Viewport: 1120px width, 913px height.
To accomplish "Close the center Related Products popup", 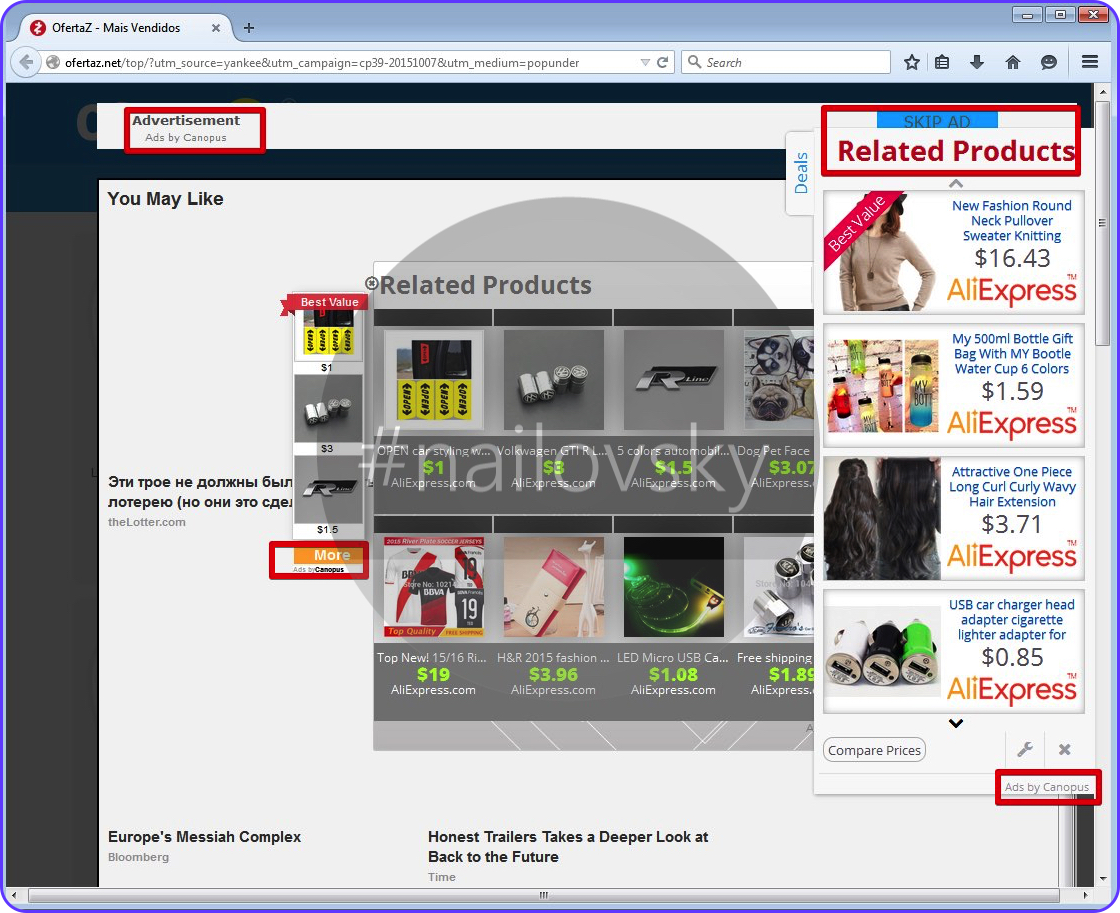I will tap(372, 284).
